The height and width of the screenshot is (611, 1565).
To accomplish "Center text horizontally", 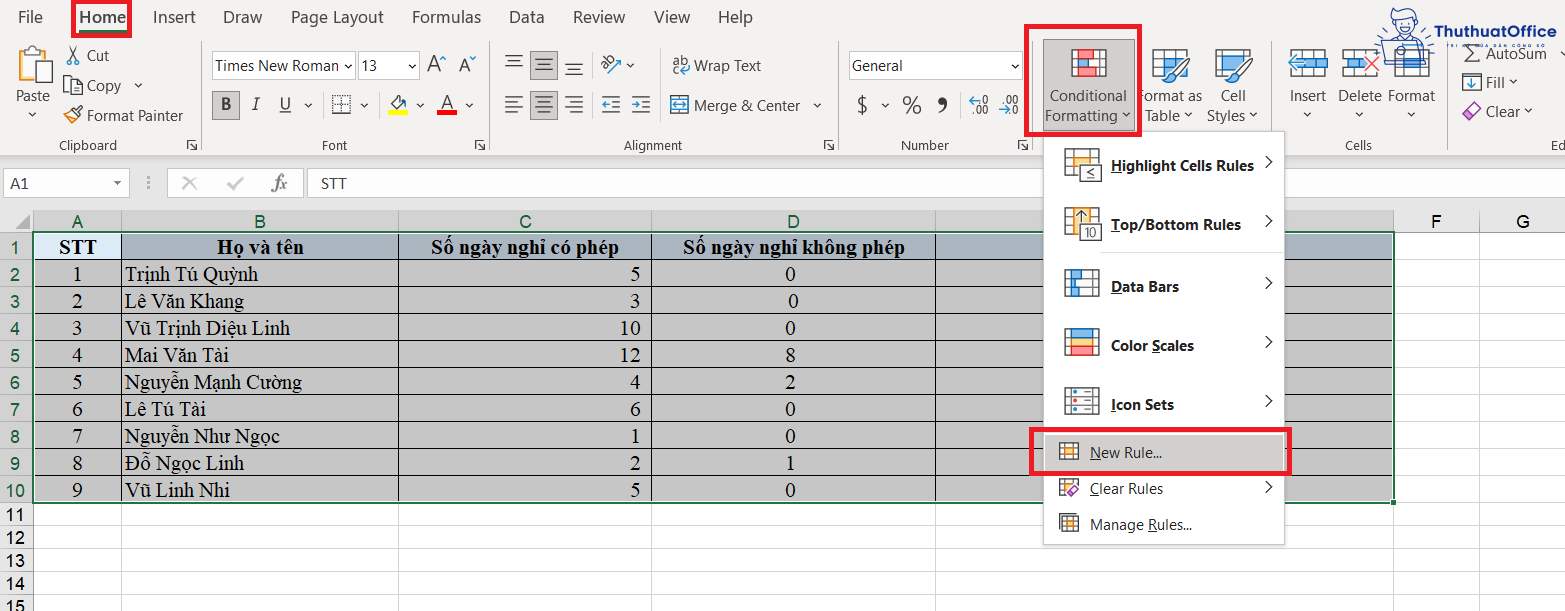I will pos(544,105).
